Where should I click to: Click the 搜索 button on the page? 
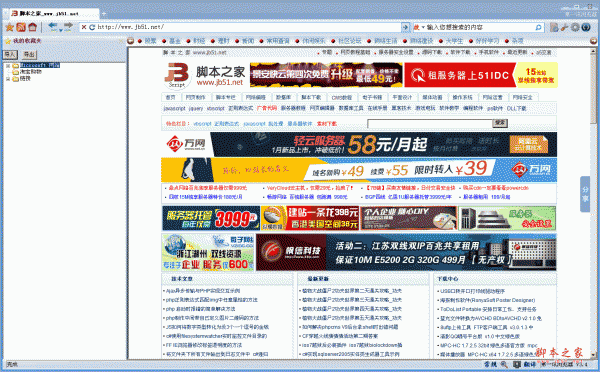500,123
